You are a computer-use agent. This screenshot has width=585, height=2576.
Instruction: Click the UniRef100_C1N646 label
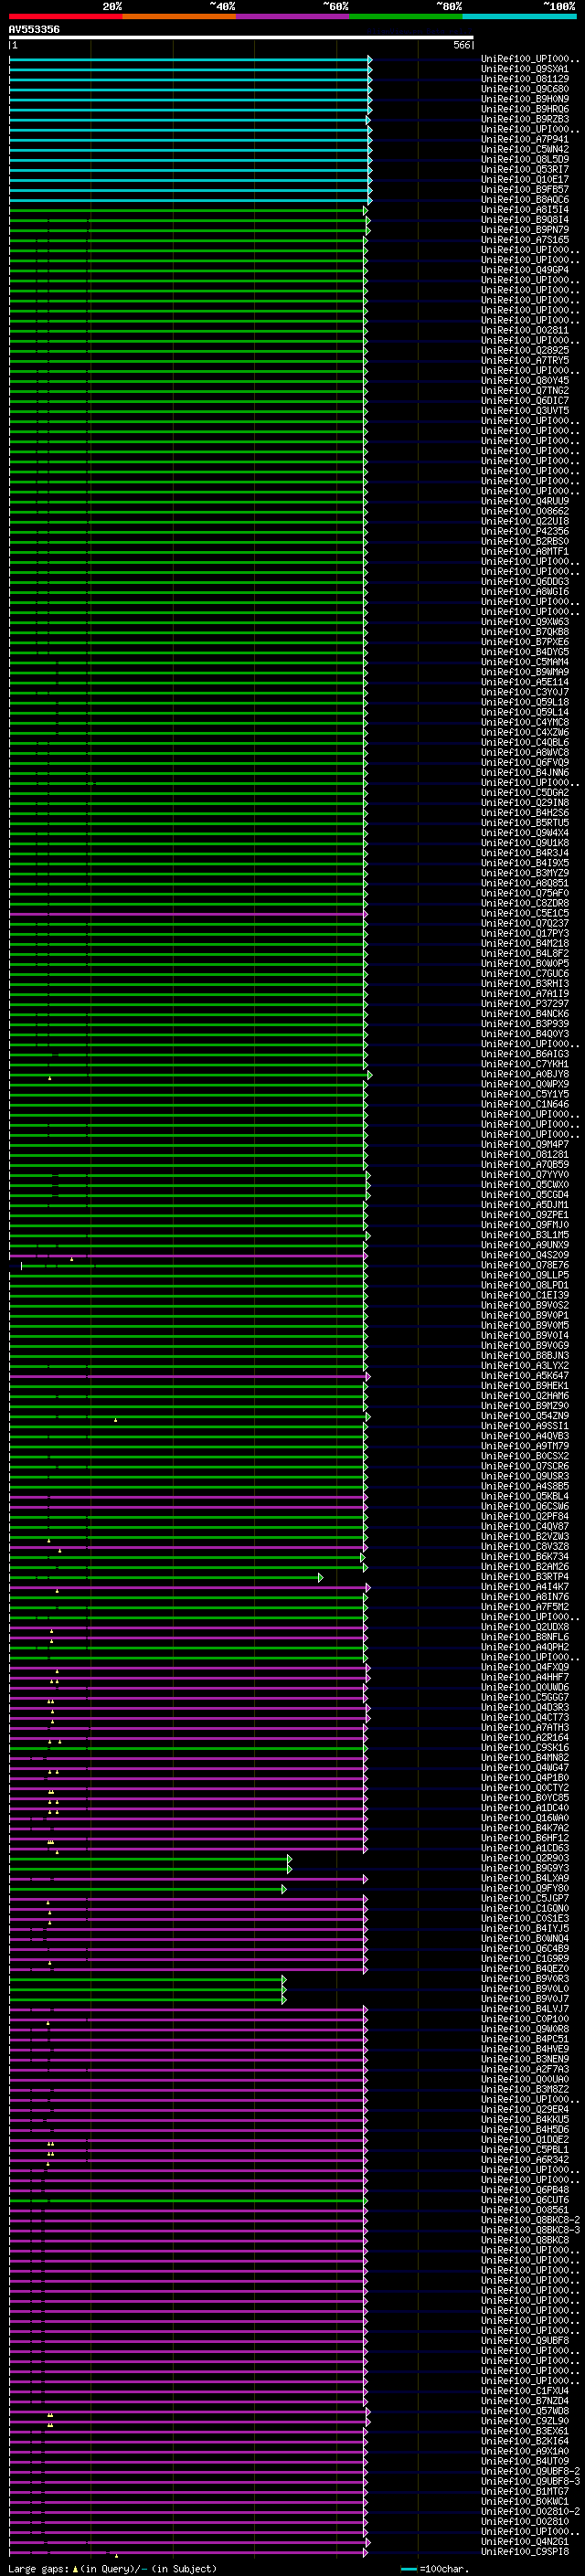coord(525,1105)
